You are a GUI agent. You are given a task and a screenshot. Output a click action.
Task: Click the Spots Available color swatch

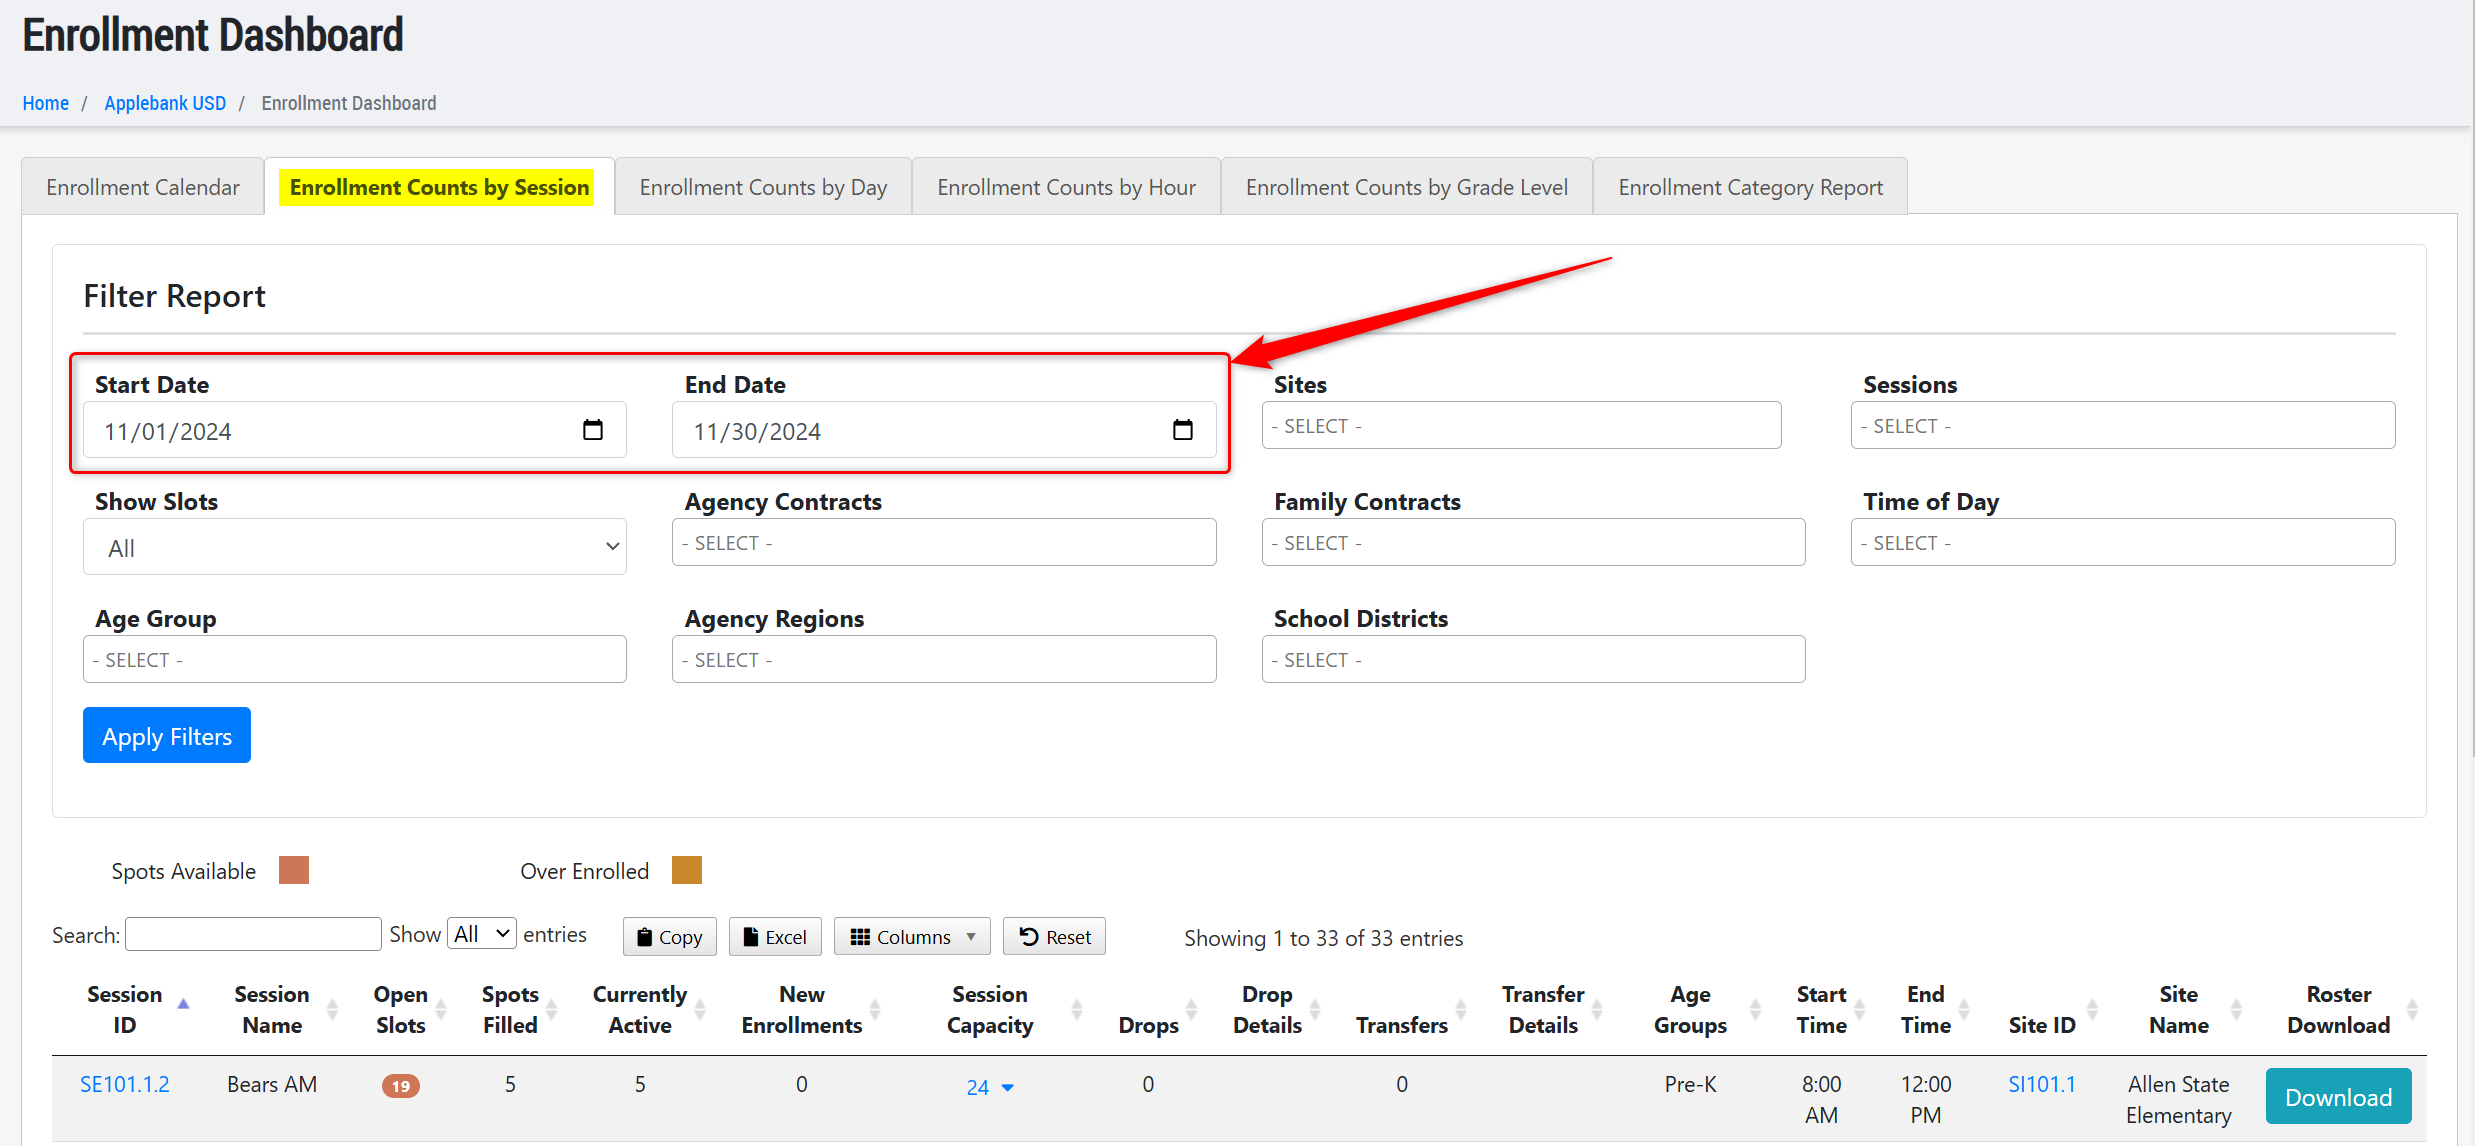(293, 870)
